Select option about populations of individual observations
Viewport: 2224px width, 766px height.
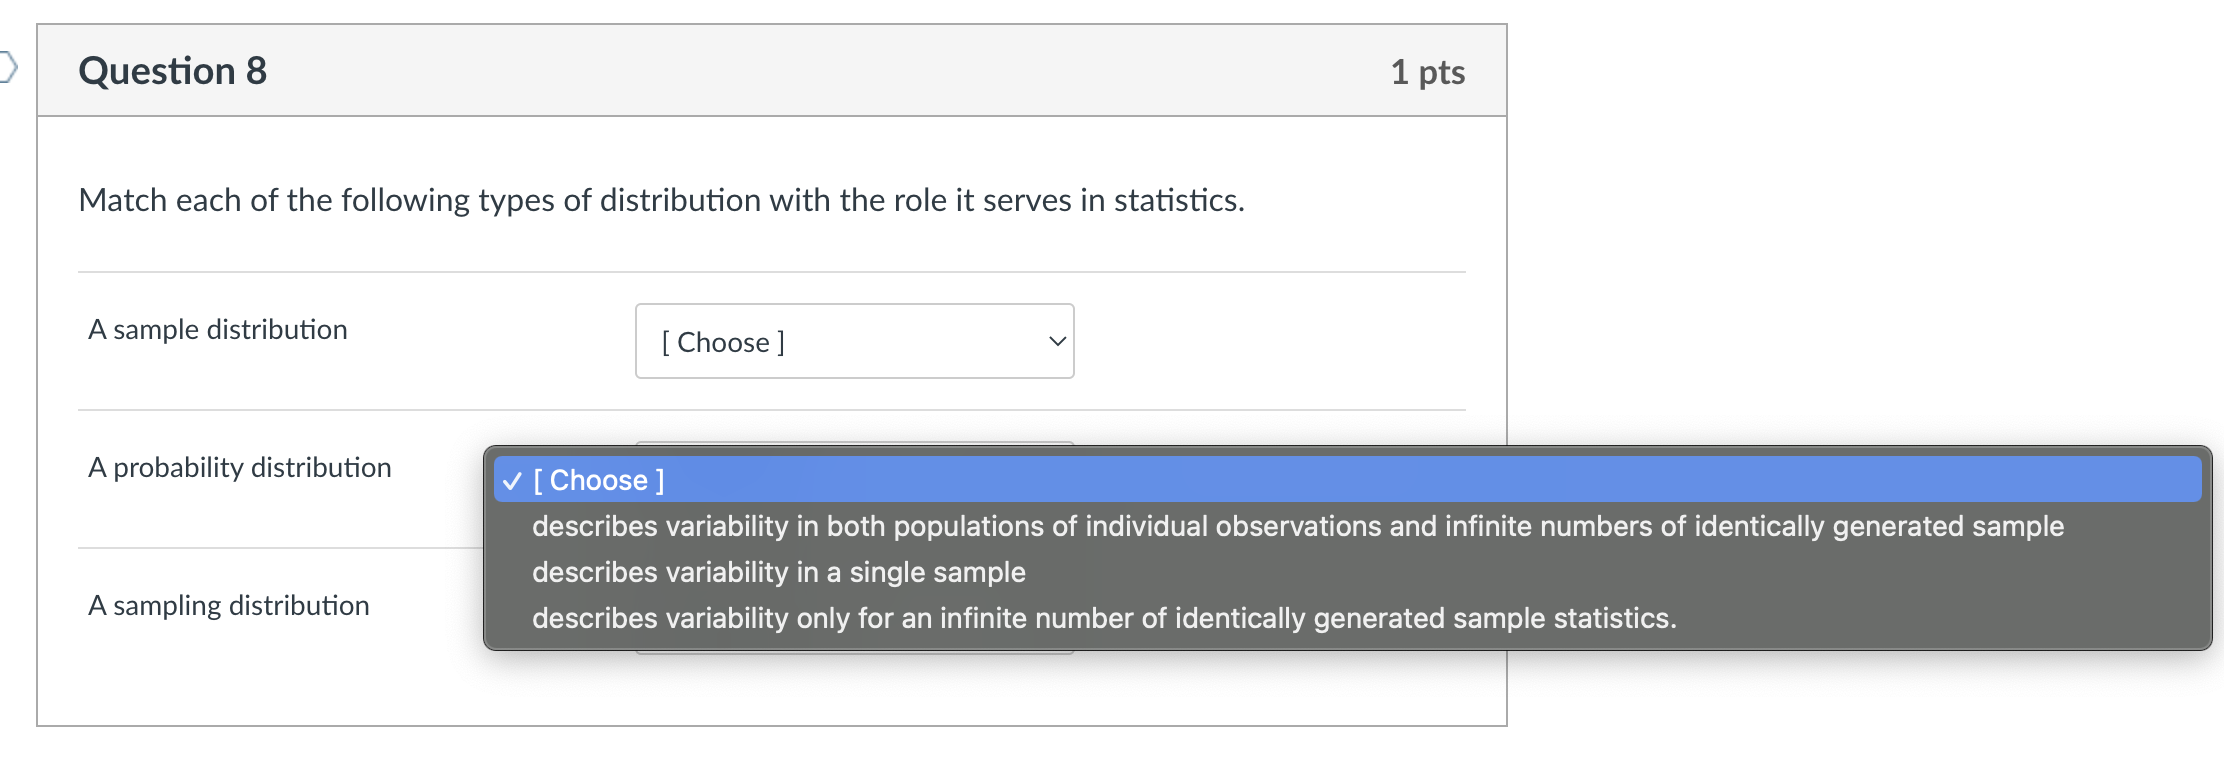coord(1297,526)
